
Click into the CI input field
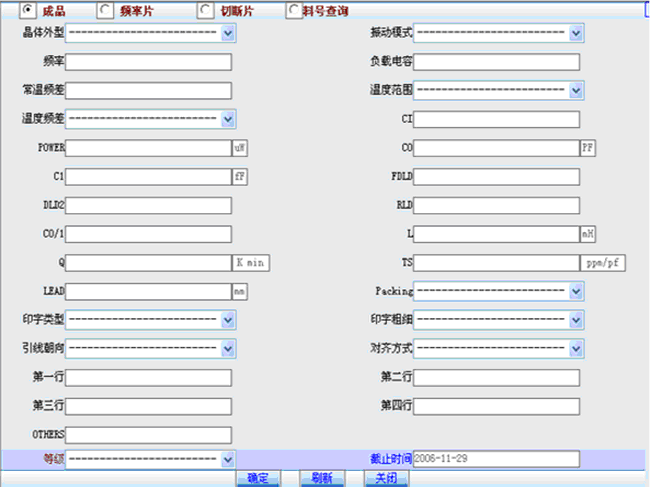(x=496, y=119)
